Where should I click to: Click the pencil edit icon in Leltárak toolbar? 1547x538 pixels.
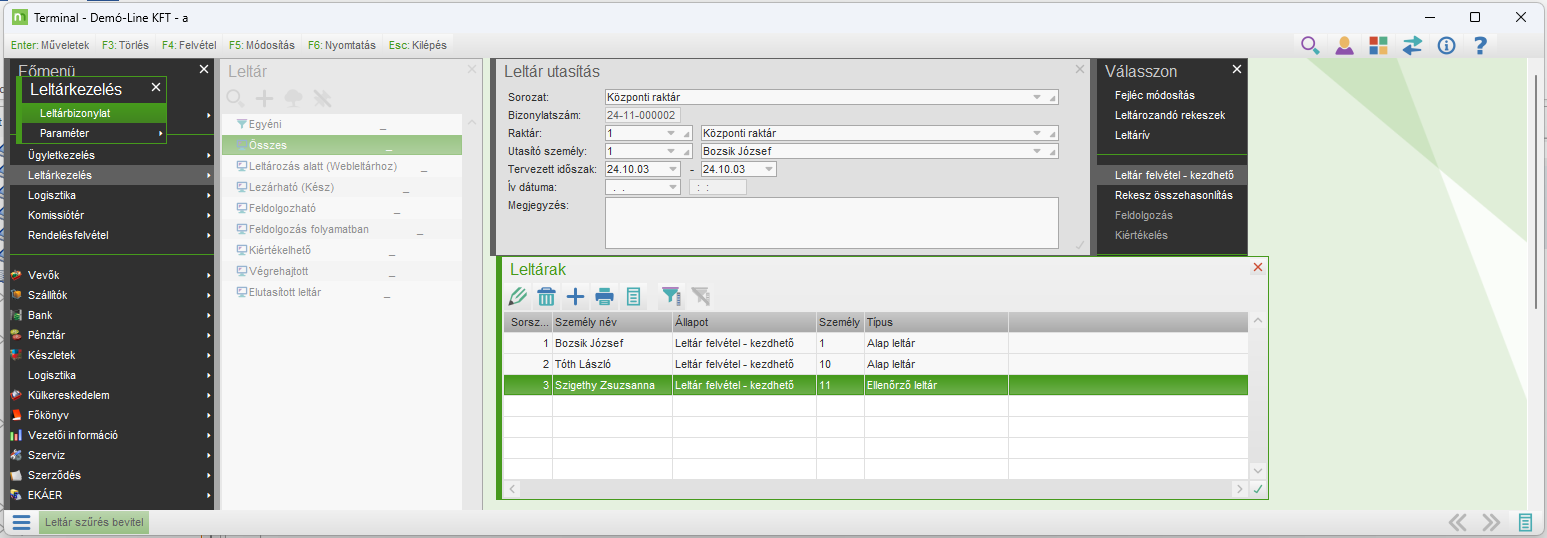pyautogui.click(x=518, y=296)
